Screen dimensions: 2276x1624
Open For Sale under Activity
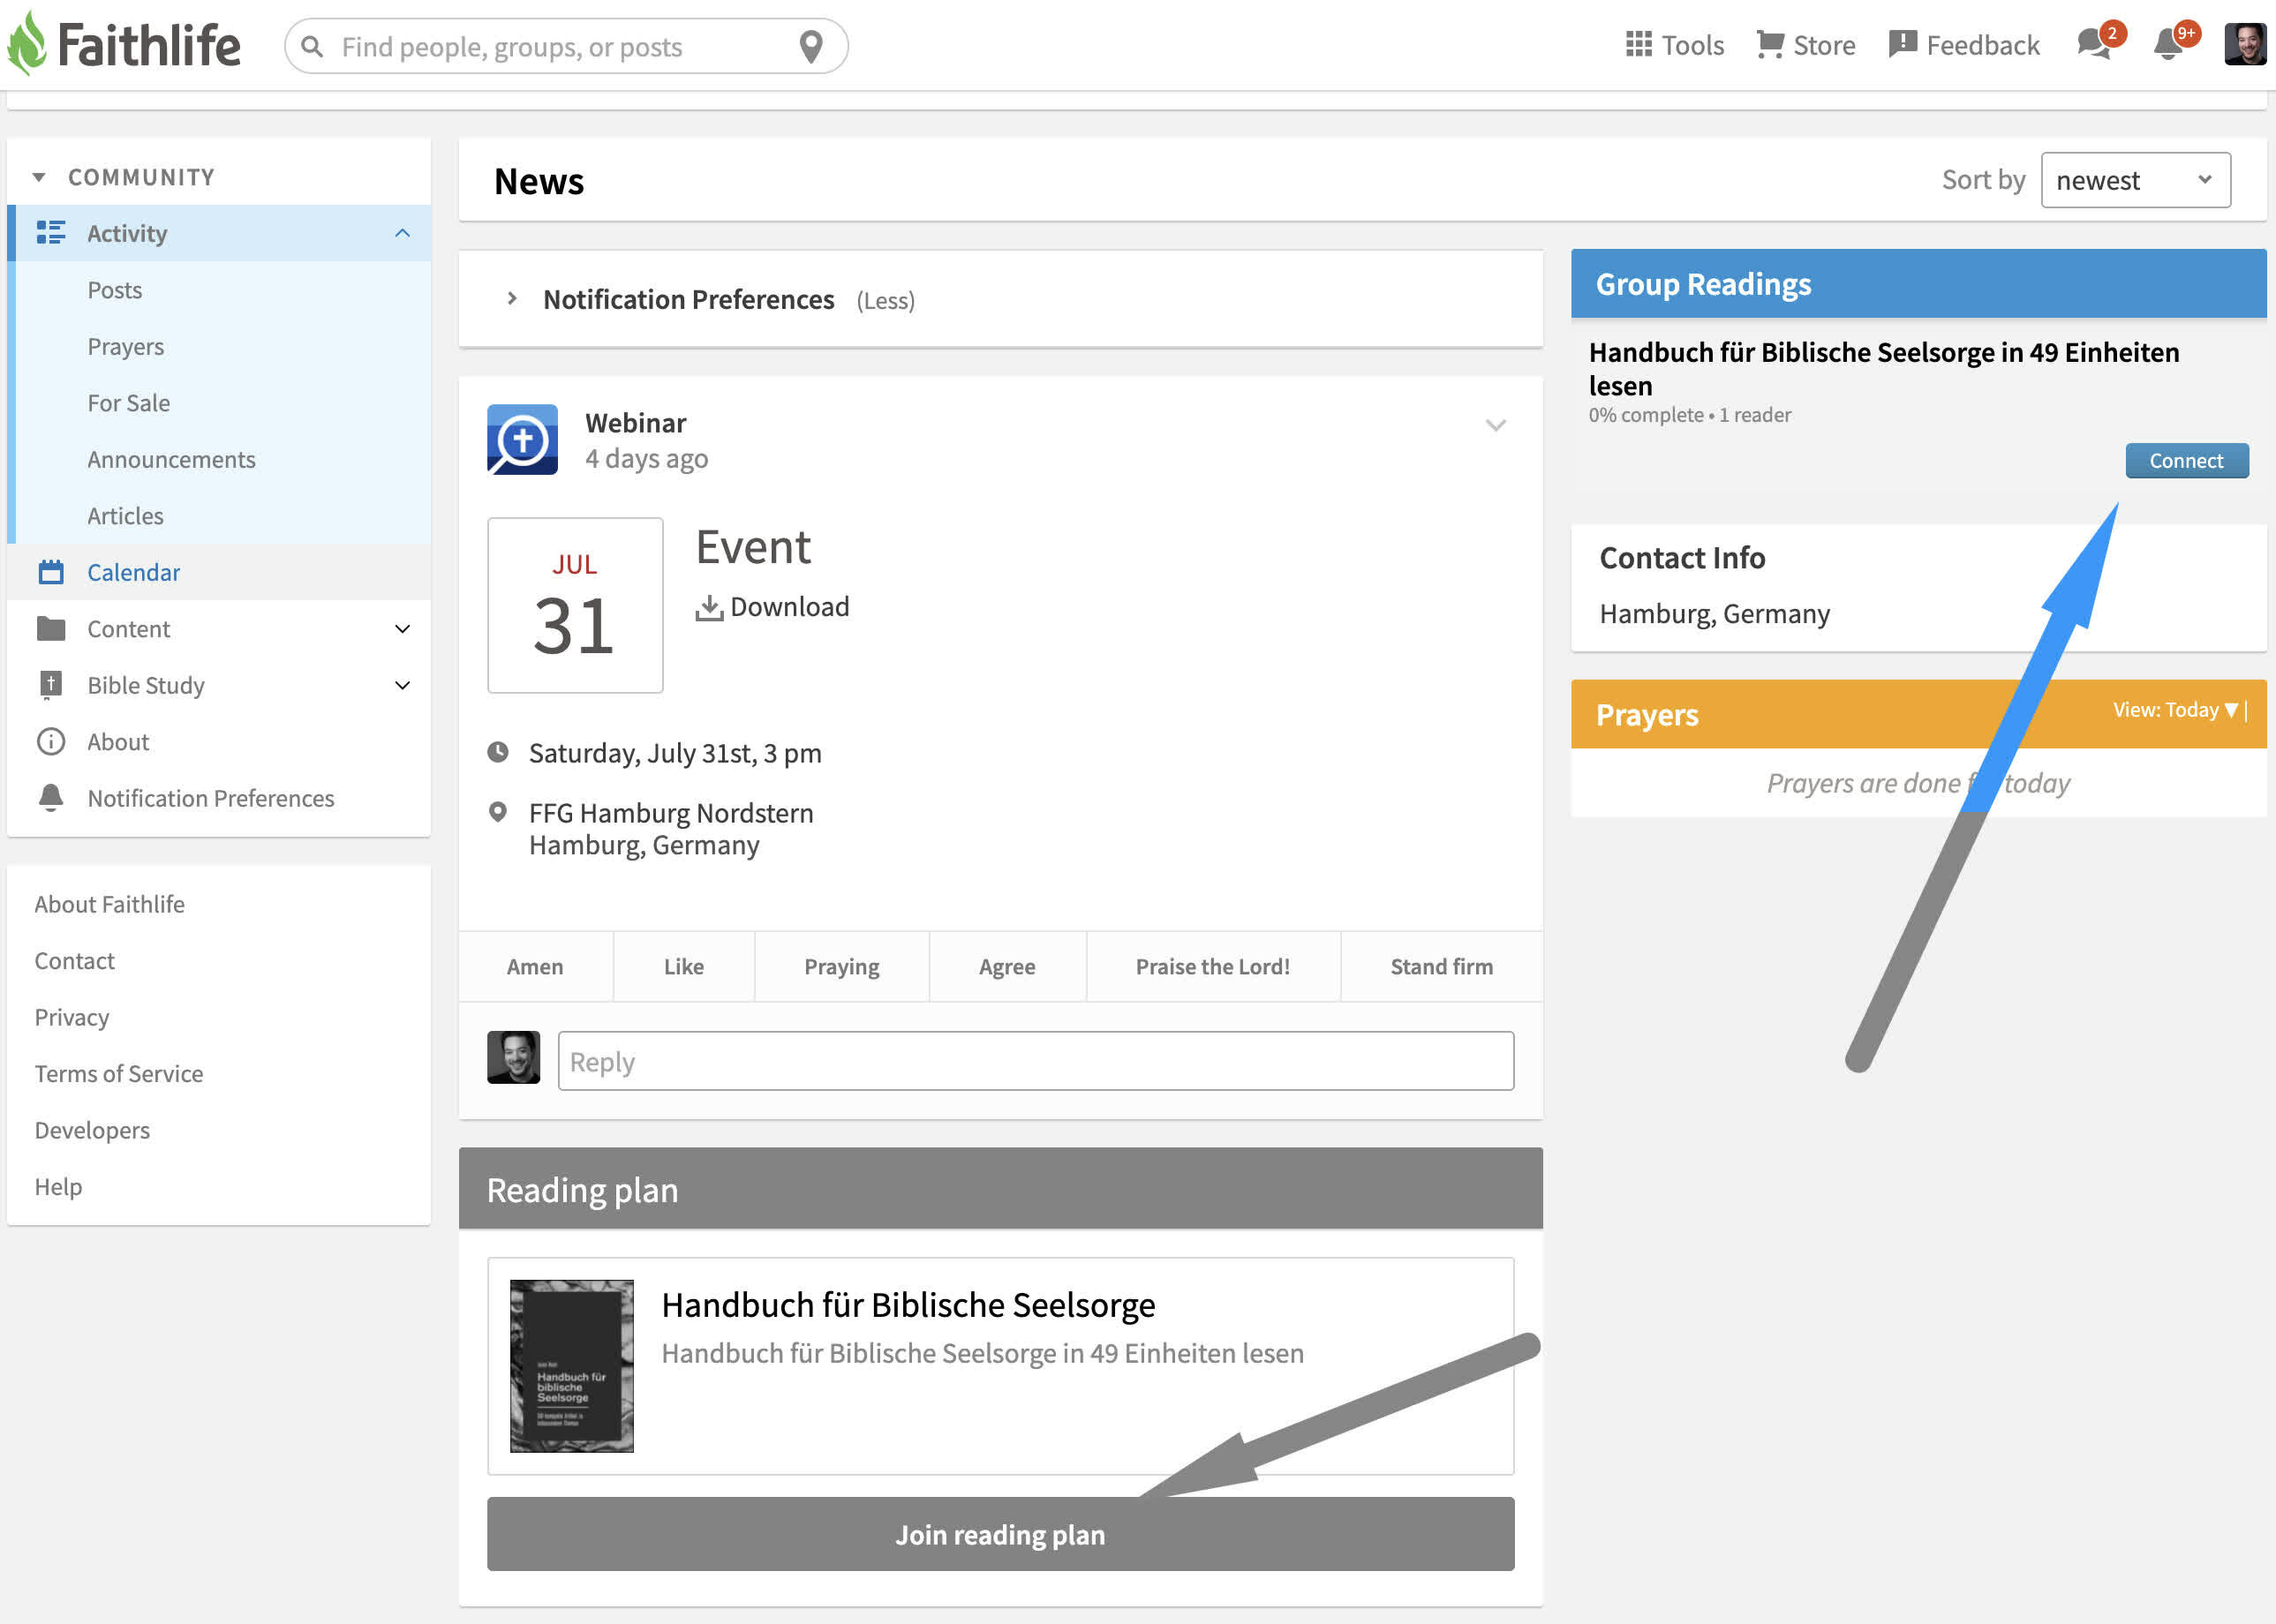[x=128, y=403]
